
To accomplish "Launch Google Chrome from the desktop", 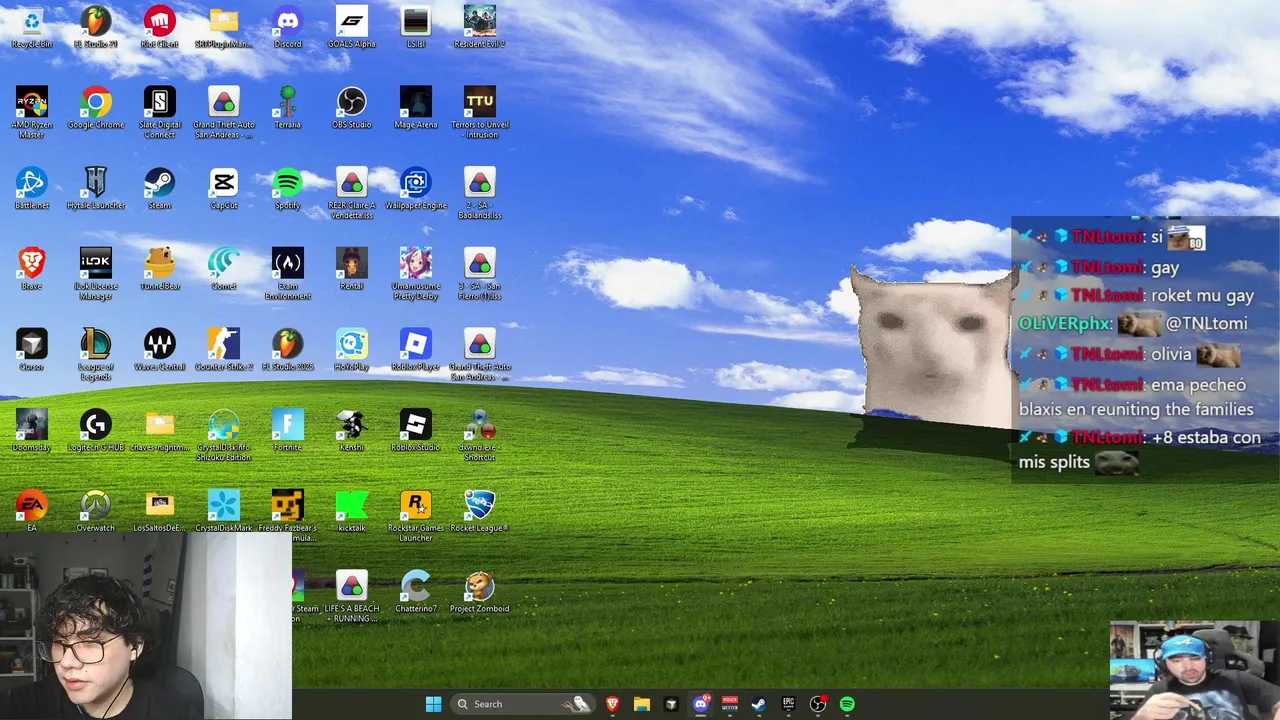I will [96, 108].
